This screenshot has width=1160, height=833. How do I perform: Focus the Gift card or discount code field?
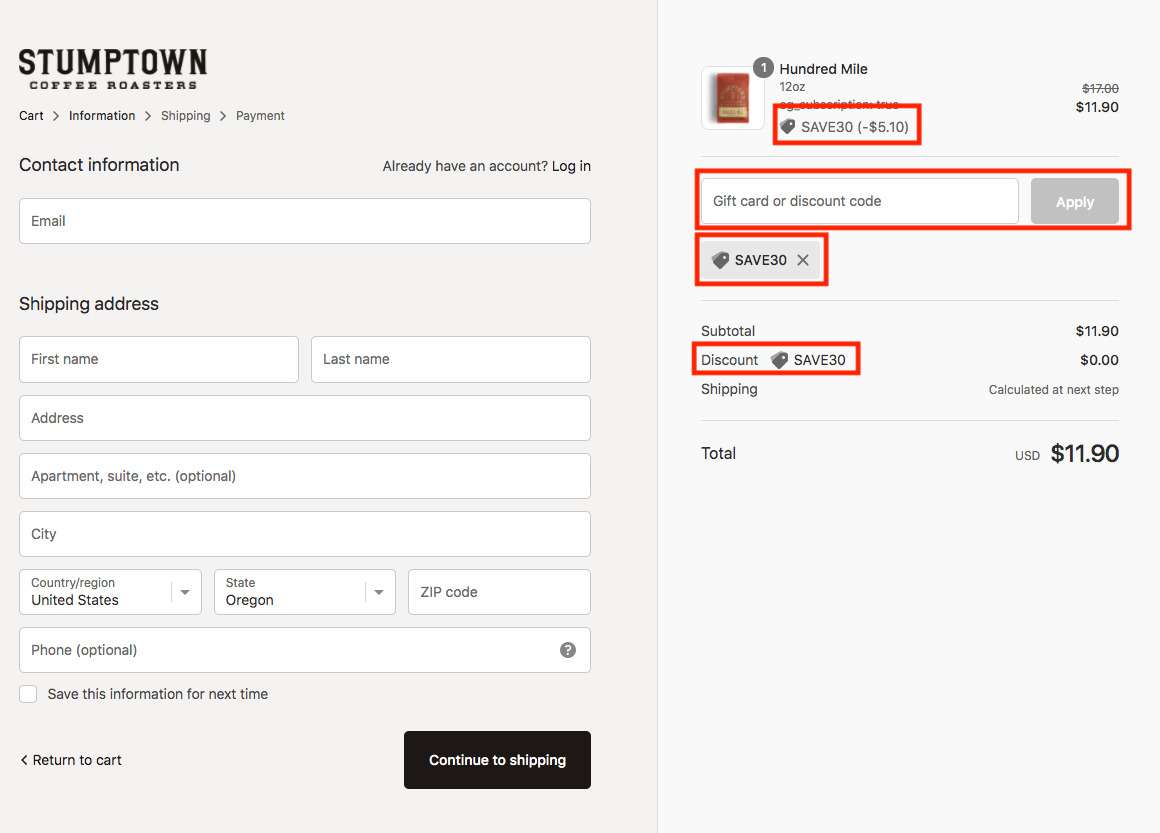pos(860,201)
